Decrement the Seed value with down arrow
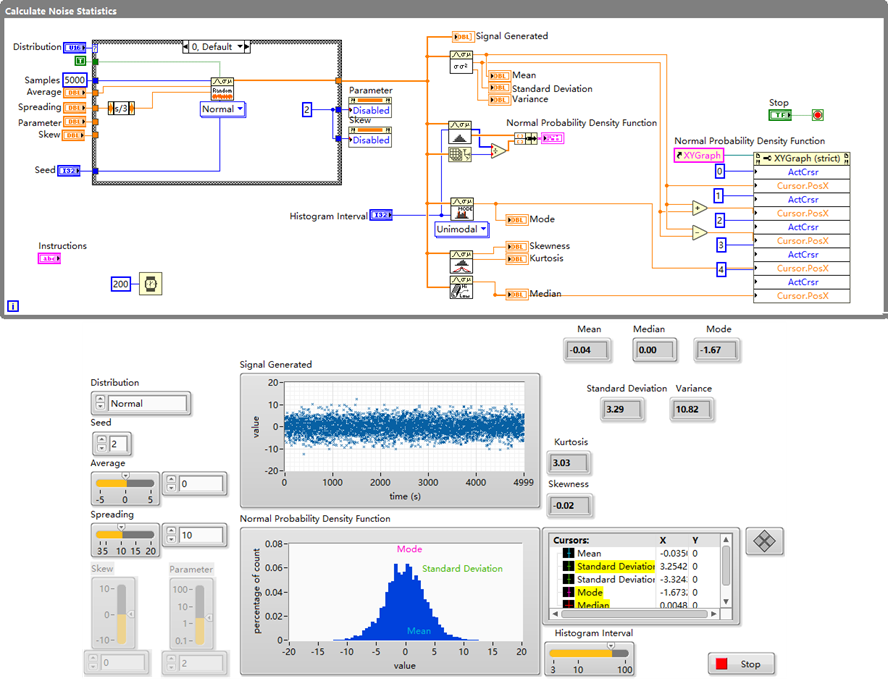Image resolution: width=888 pixels, height=681 pixels. [x=101, y=448]
